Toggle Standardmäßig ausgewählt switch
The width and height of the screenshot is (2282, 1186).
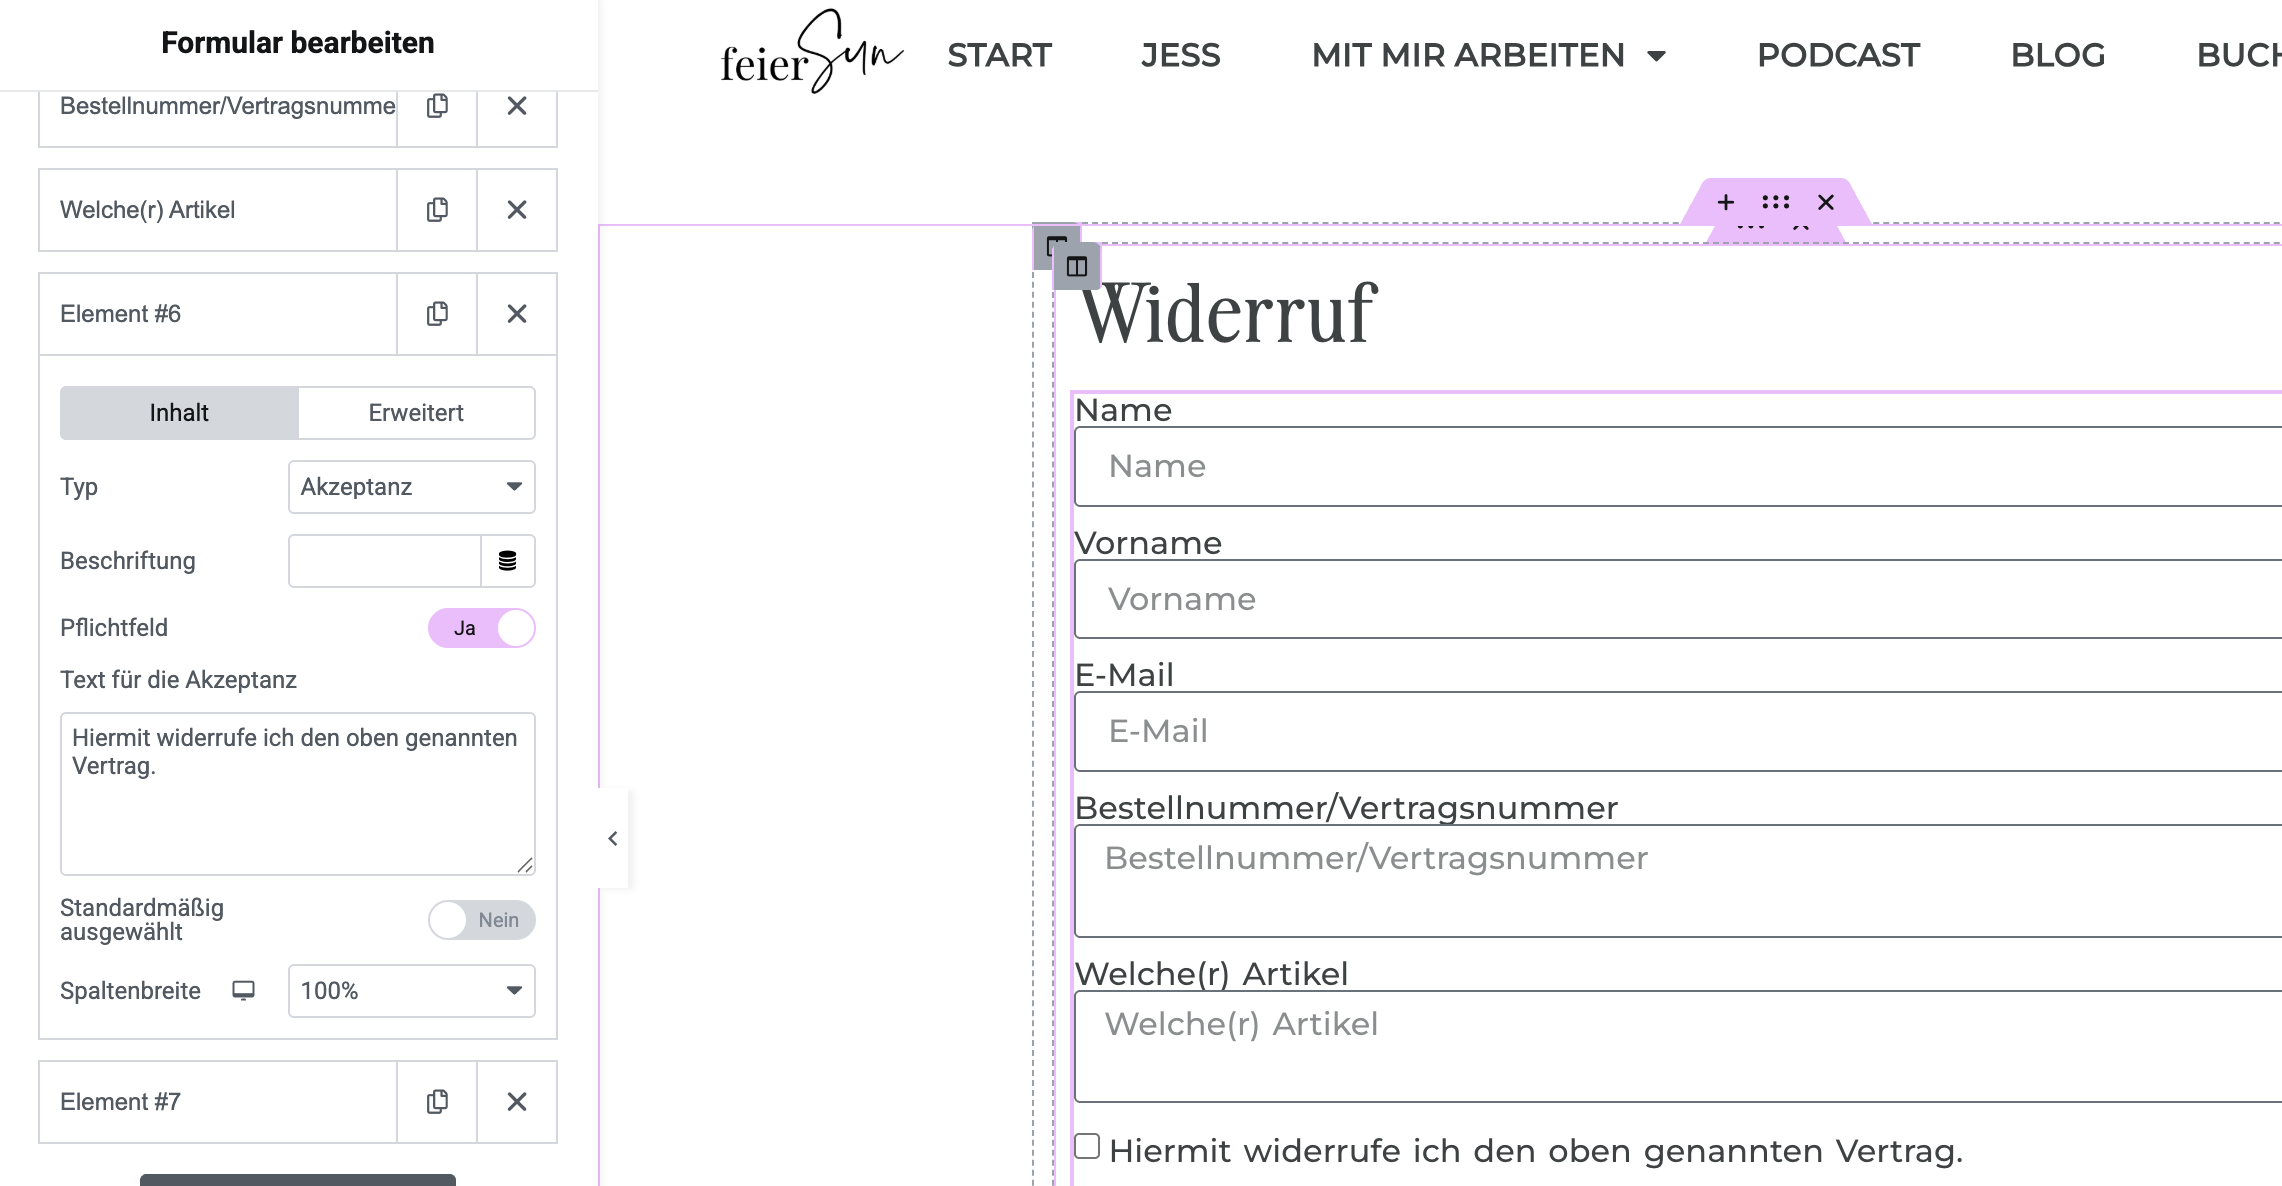pos(482,920)
